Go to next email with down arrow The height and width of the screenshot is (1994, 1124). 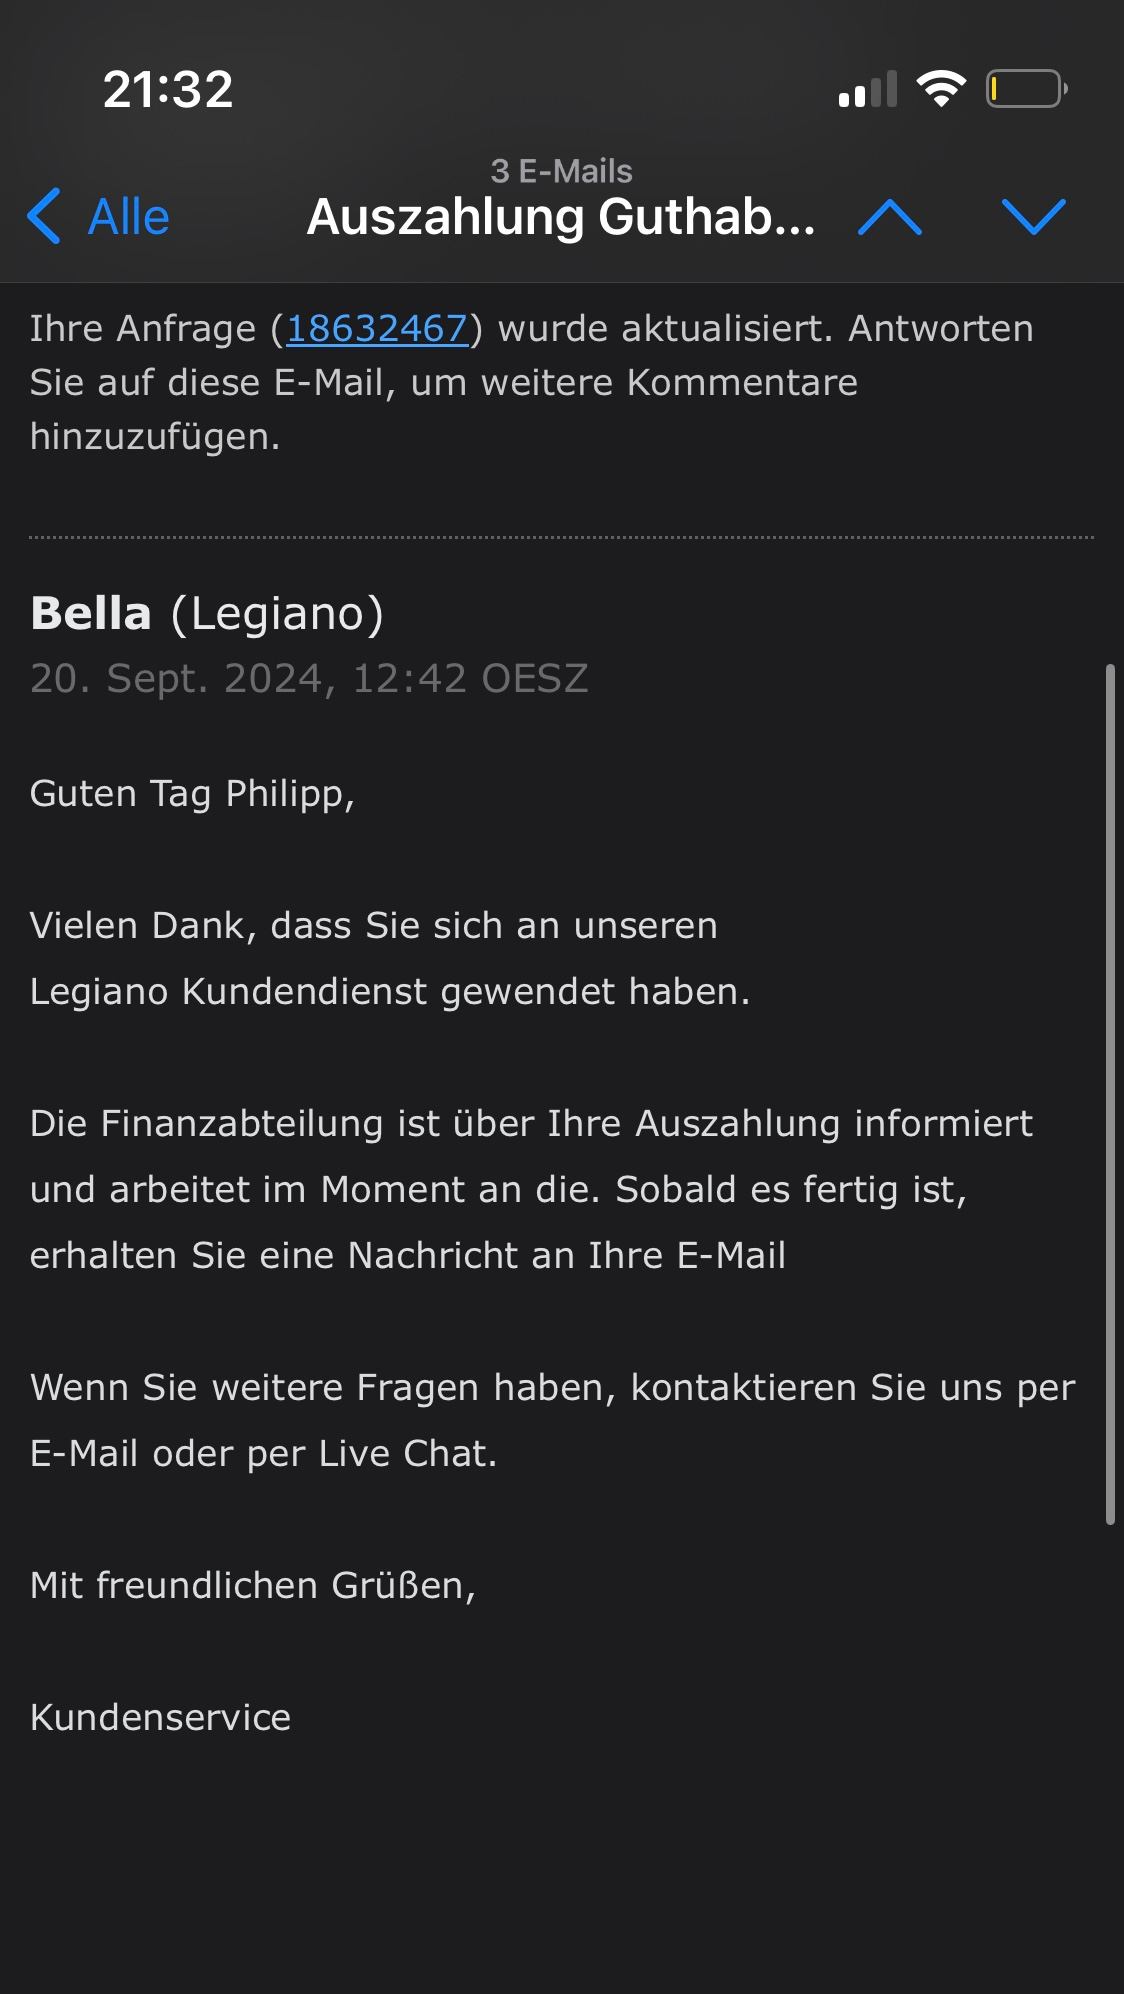point(1033,217)
